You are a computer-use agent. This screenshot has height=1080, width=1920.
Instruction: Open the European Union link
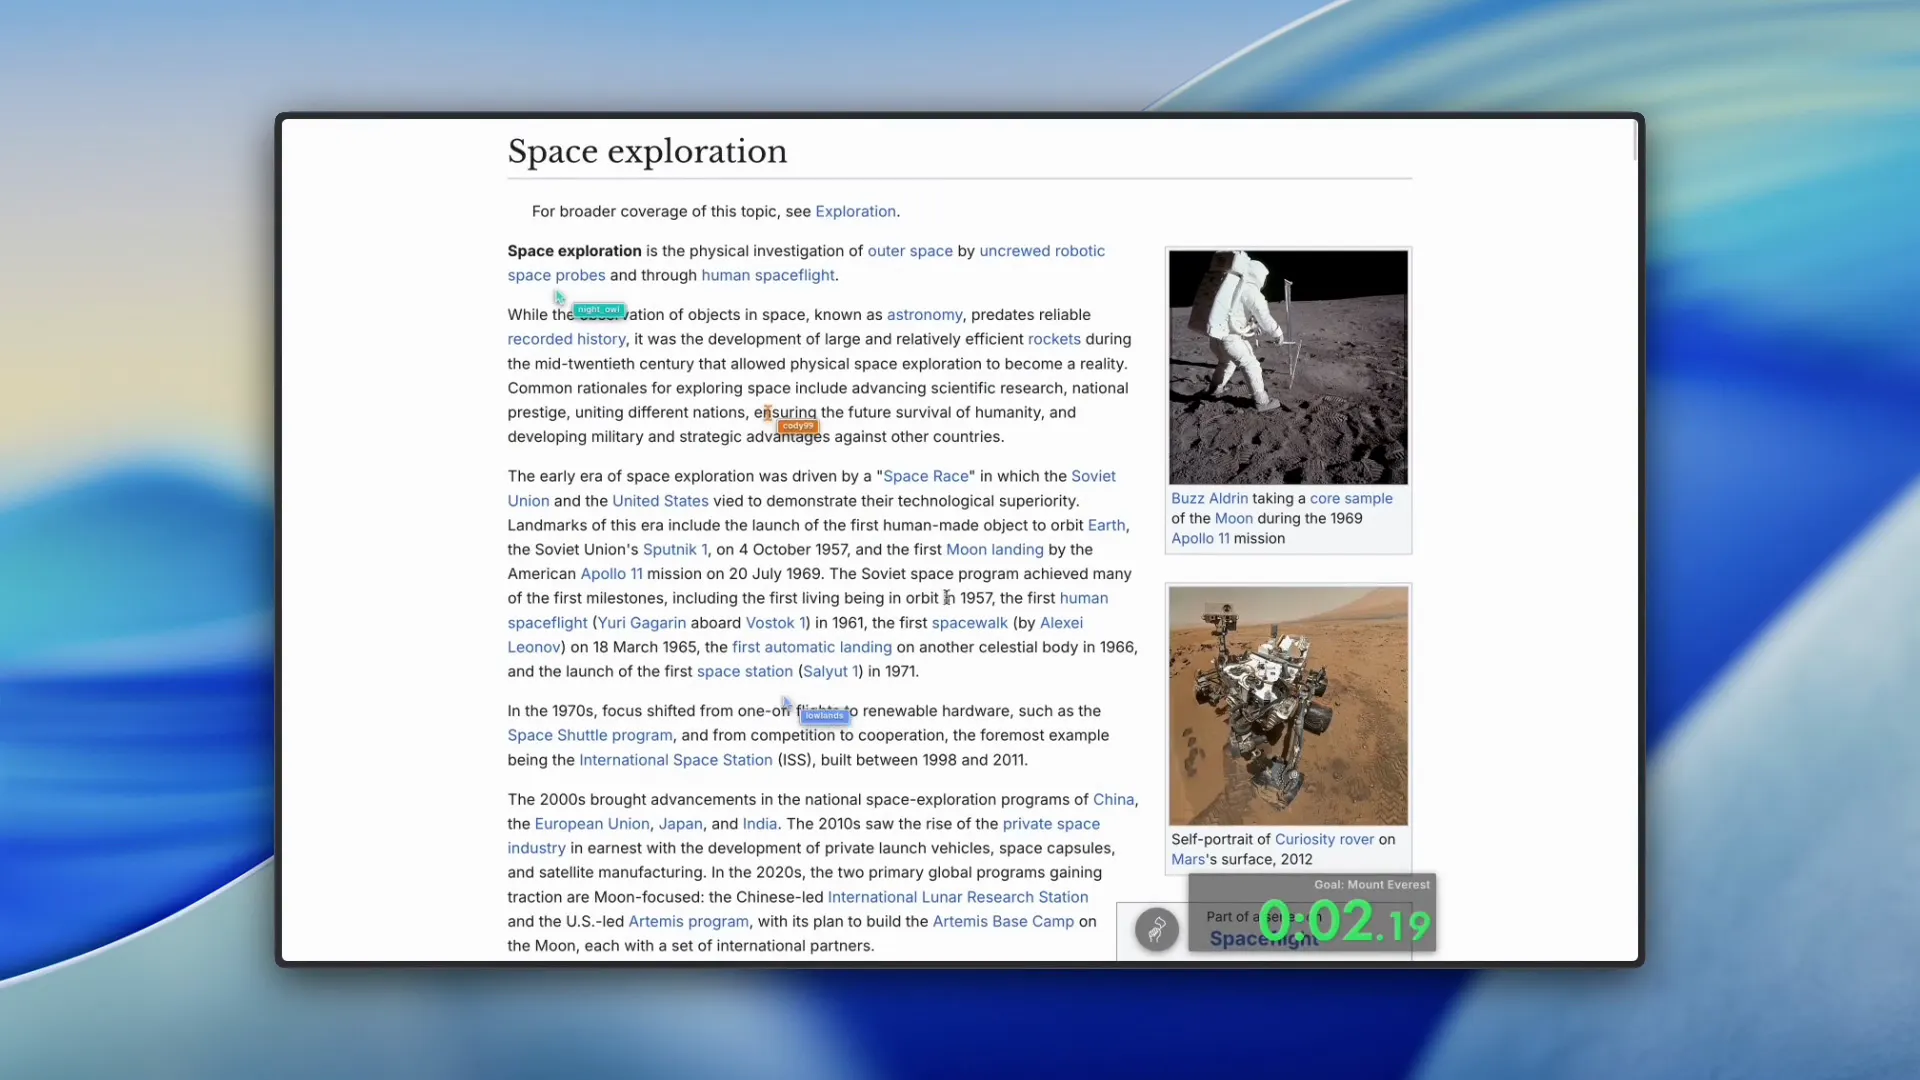click(x=592, y=824)
